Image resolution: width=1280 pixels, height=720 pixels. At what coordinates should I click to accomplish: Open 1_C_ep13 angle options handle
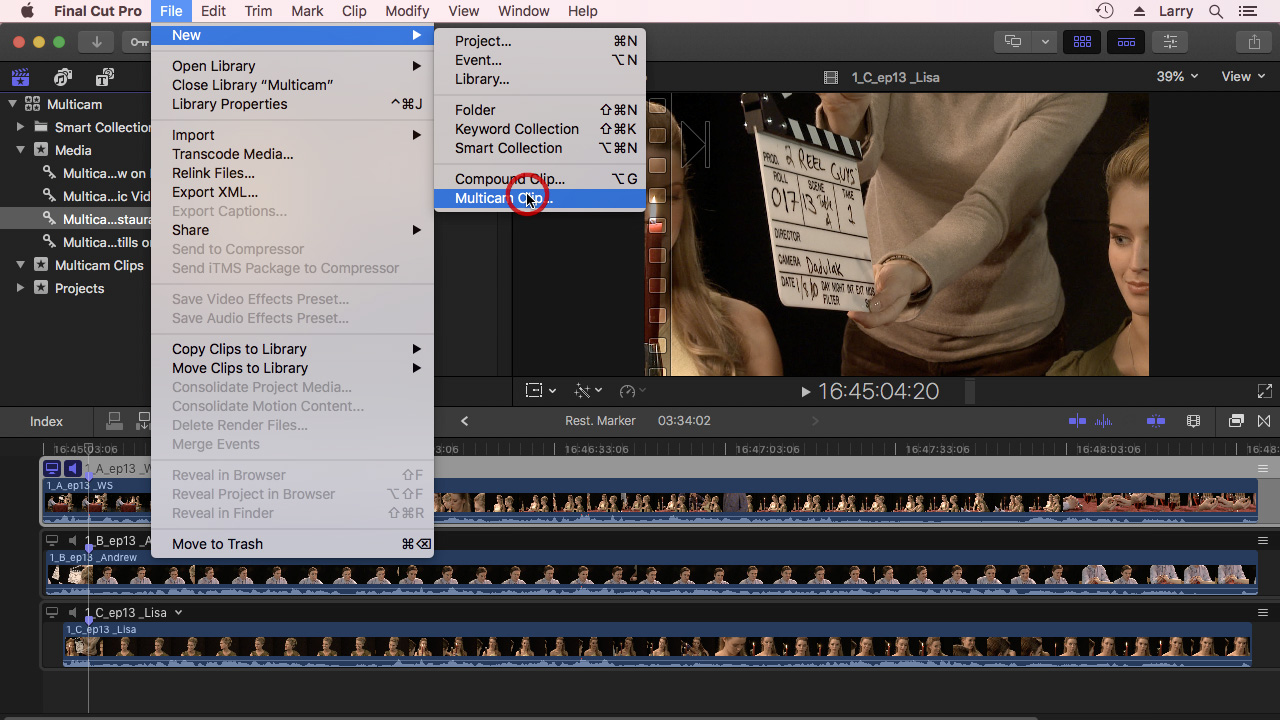pos(1262,612)
